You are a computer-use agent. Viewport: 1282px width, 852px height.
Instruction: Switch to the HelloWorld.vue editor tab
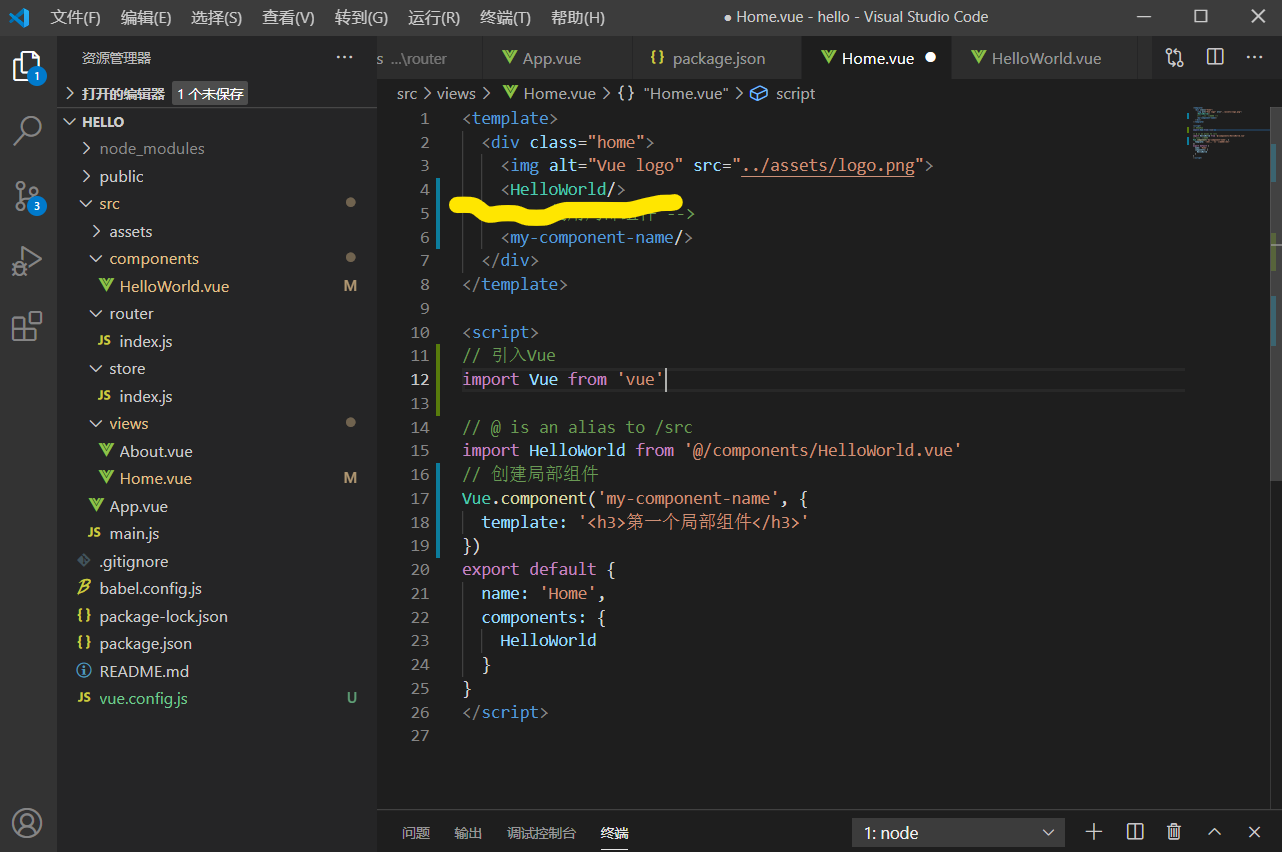[1044, 58]
